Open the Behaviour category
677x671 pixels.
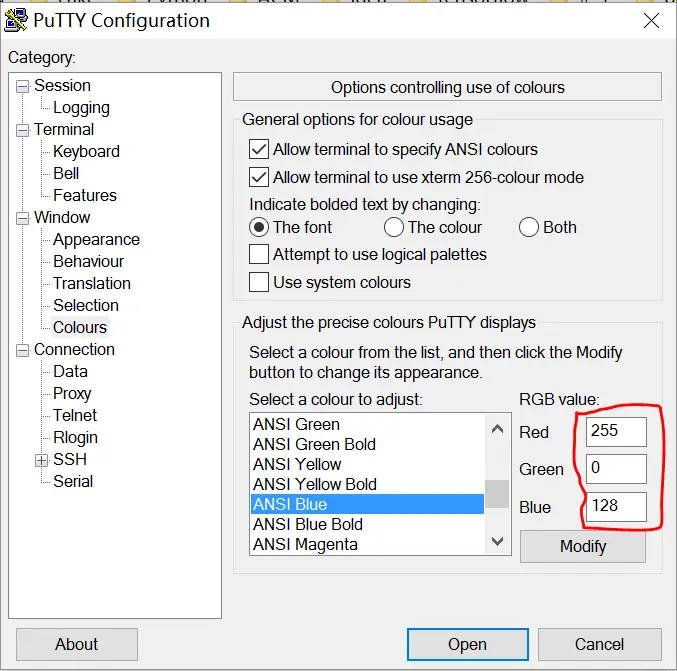[89, 262]
